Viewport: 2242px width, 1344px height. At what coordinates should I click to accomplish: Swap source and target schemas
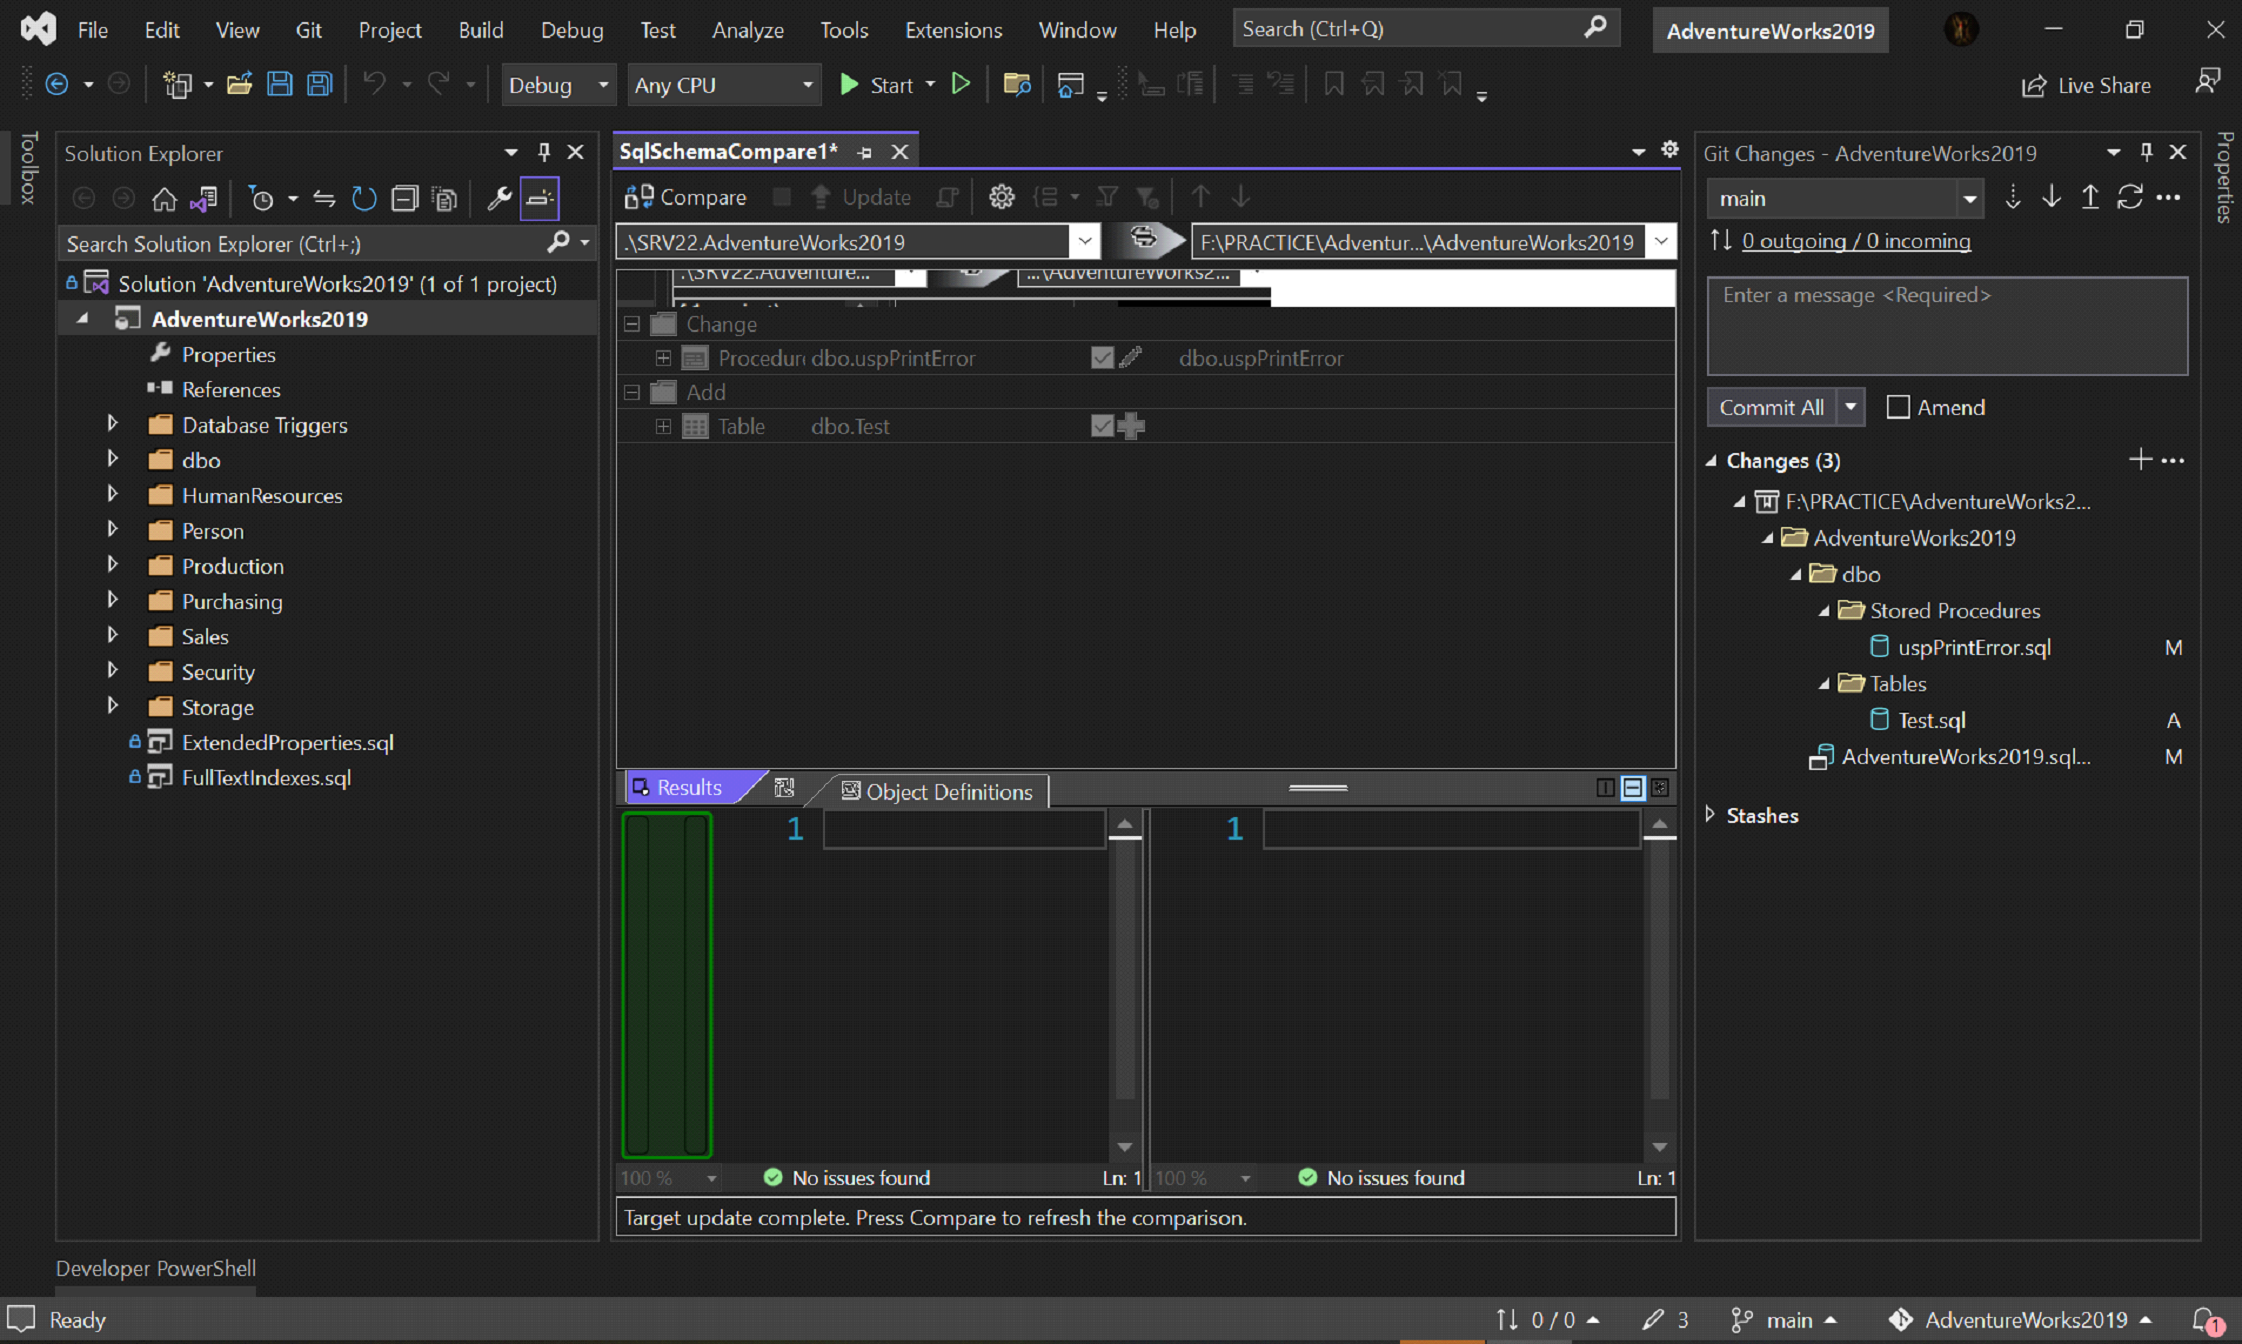click(x=1143, y=240)
